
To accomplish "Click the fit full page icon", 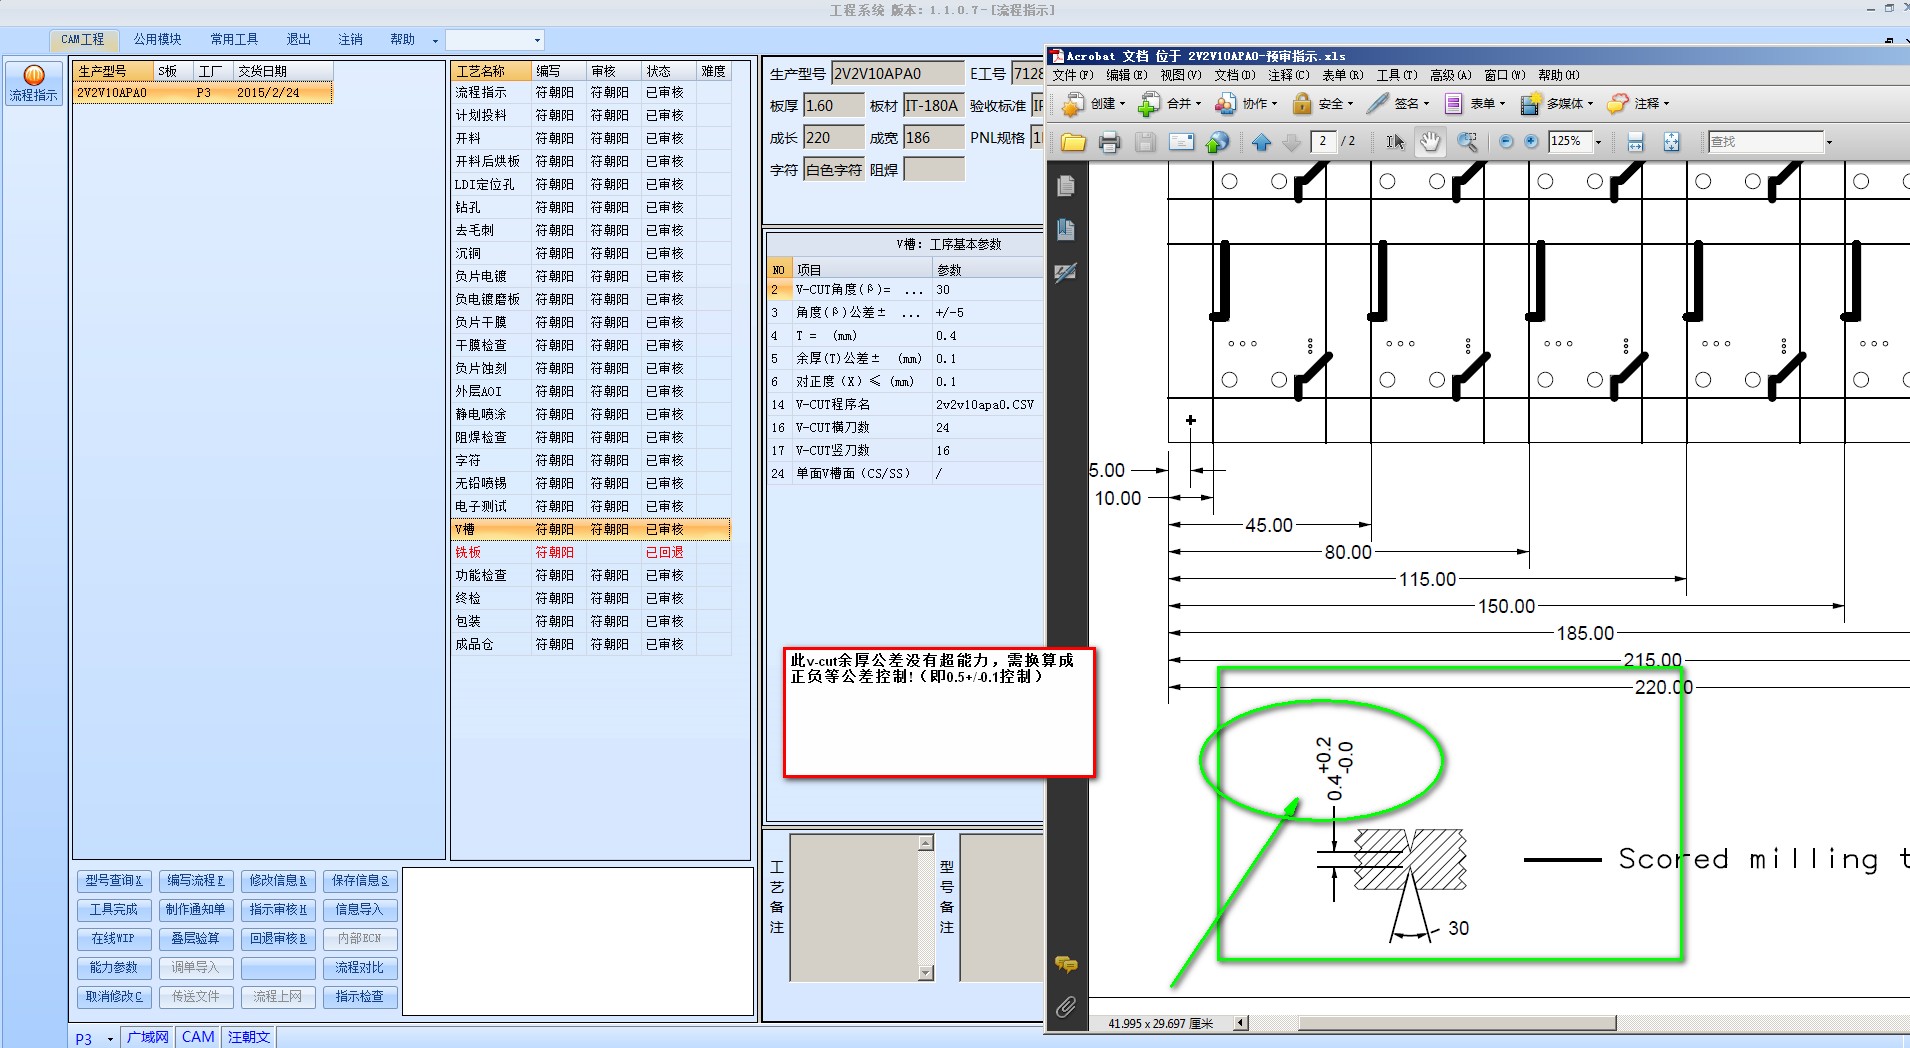I will pyautogui.click(x=1671, y=142).
